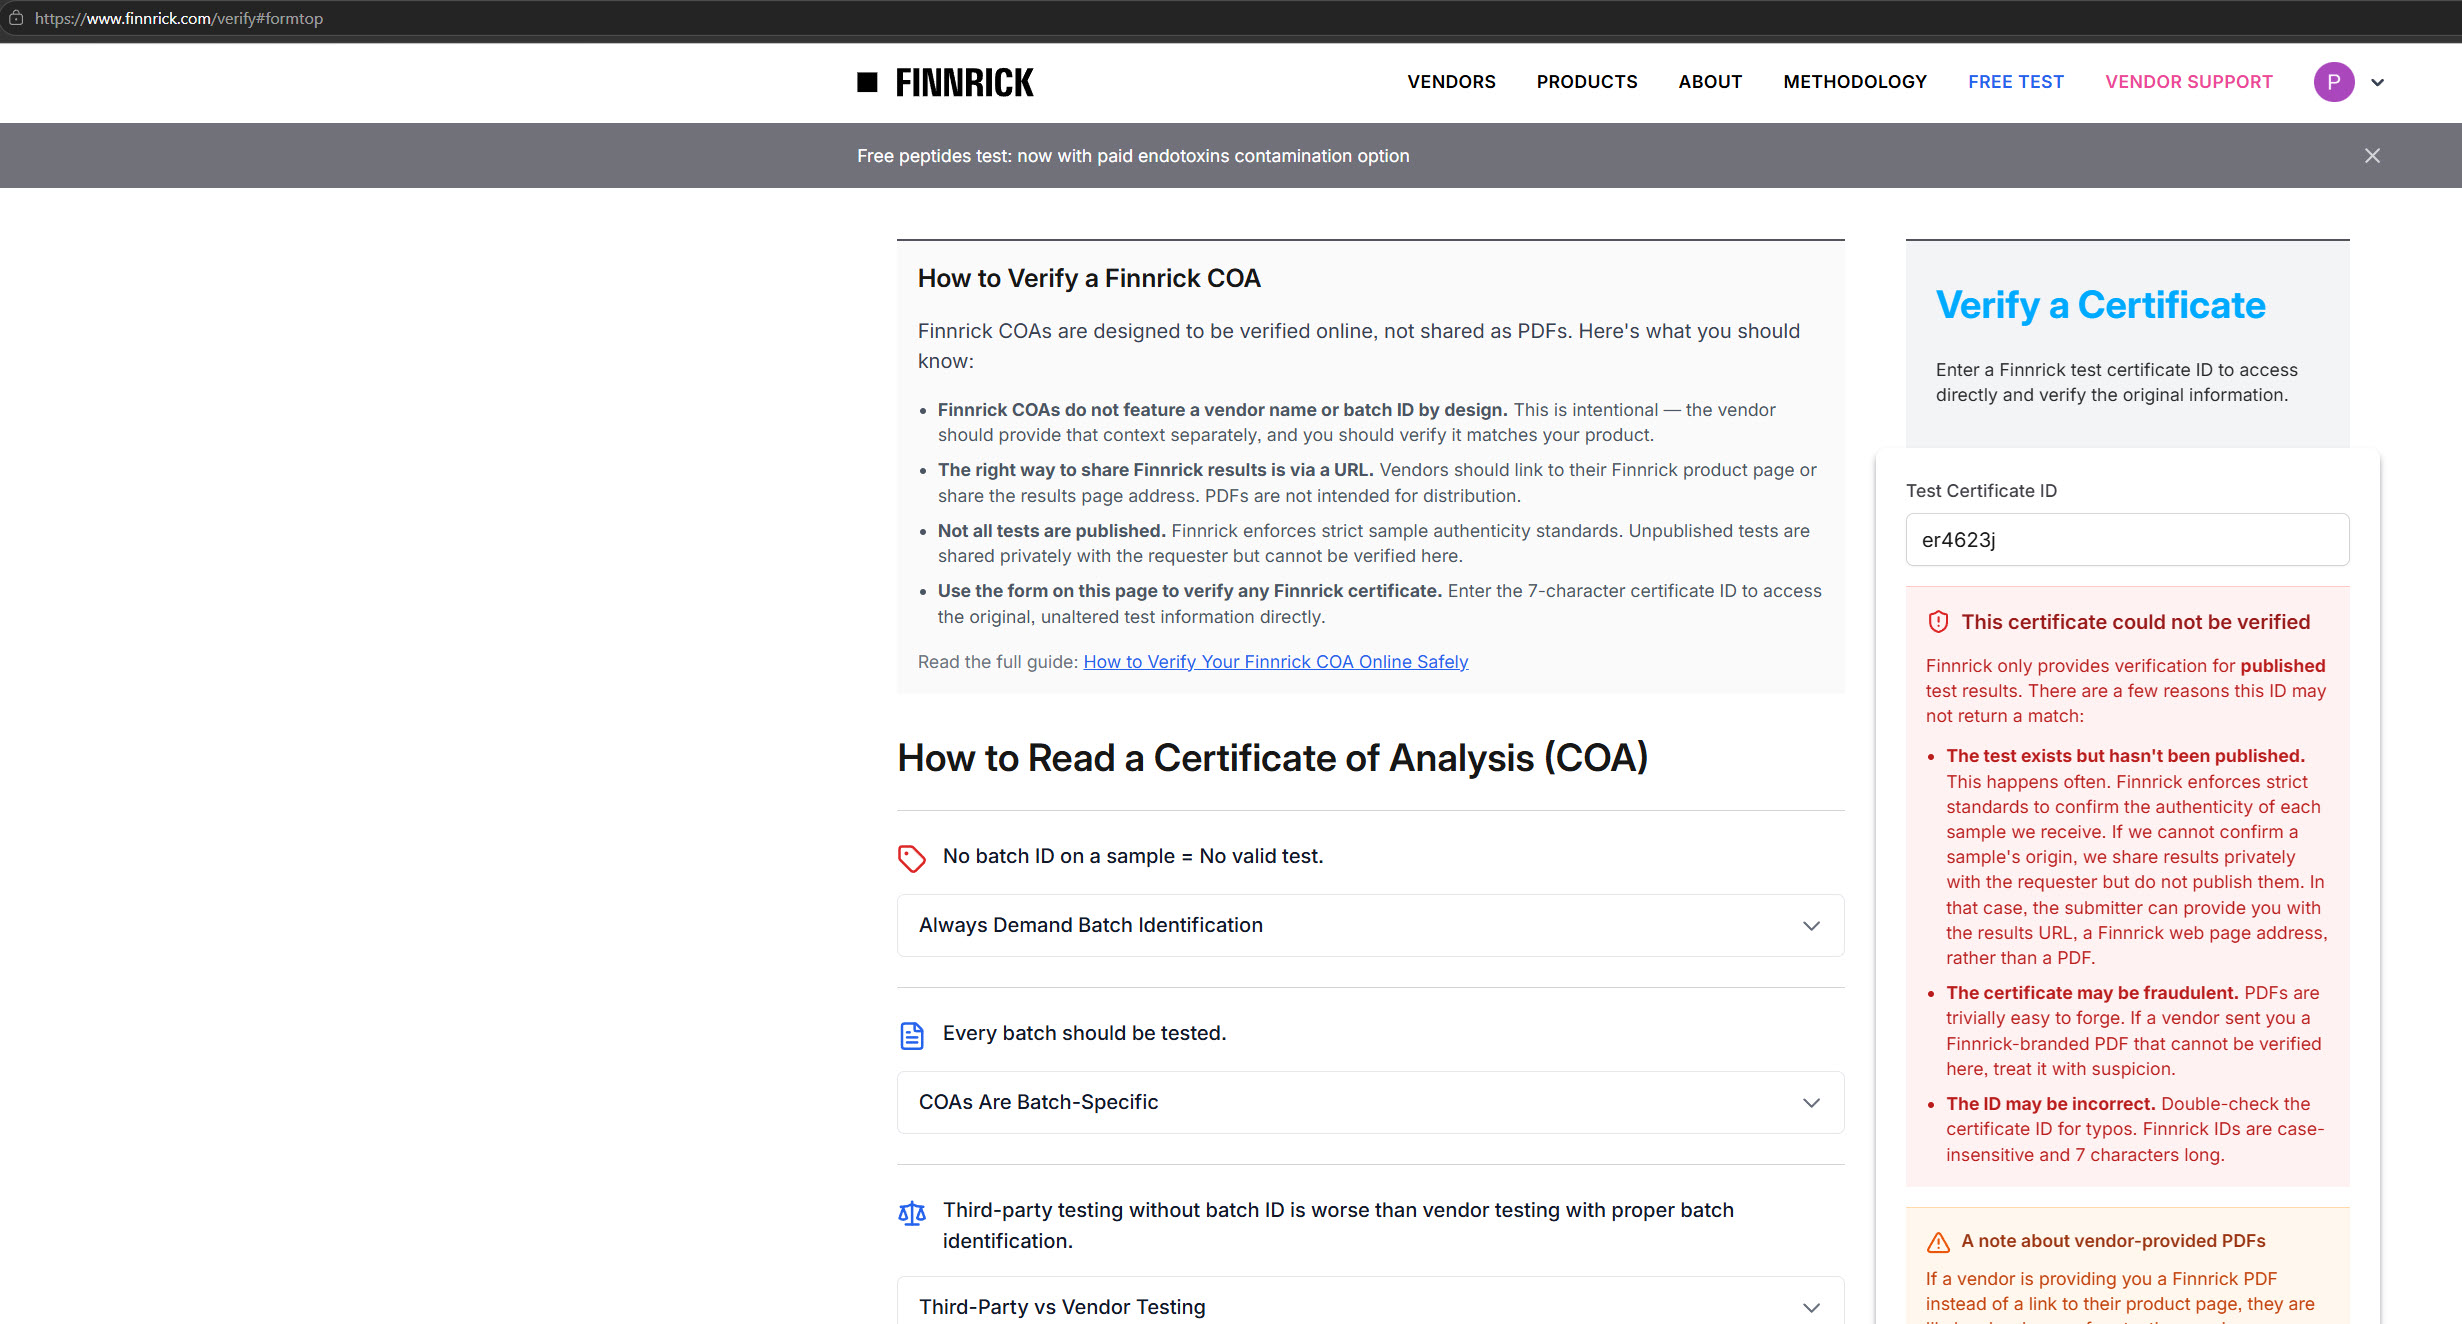This screenshot has width=2462, height=1324.
Task: Click the Verify a Certificate heading
Action: click(x=2100, y=305)
